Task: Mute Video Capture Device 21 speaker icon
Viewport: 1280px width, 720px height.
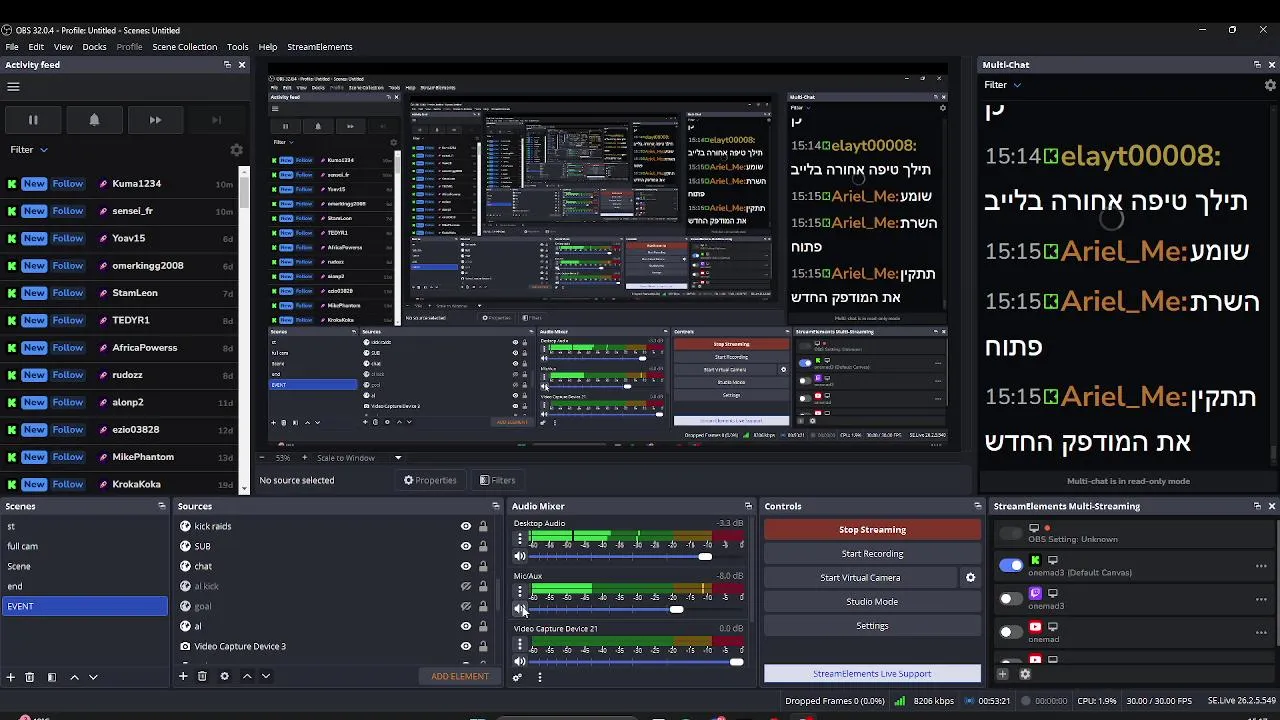Action: pyautogui.click(x=520, y=661)
